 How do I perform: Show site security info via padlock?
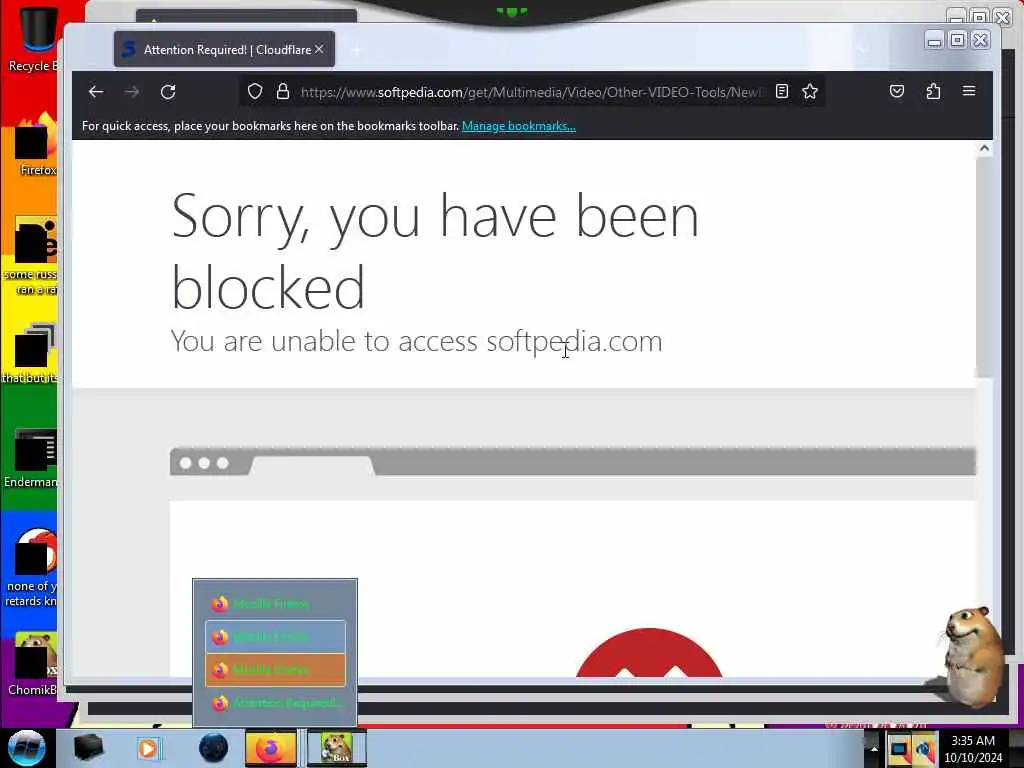click(283, 92)
